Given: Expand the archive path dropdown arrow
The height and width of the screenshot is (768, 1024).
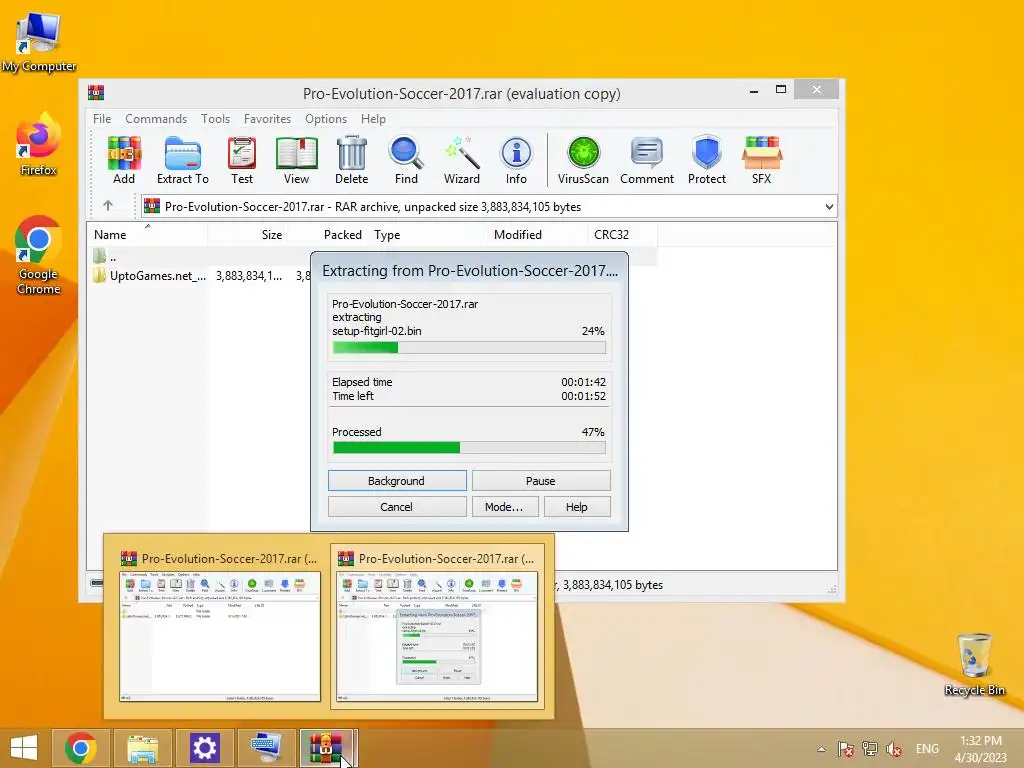Looking at the screenshot, I should pyautogui.click(x=829, y=206).
